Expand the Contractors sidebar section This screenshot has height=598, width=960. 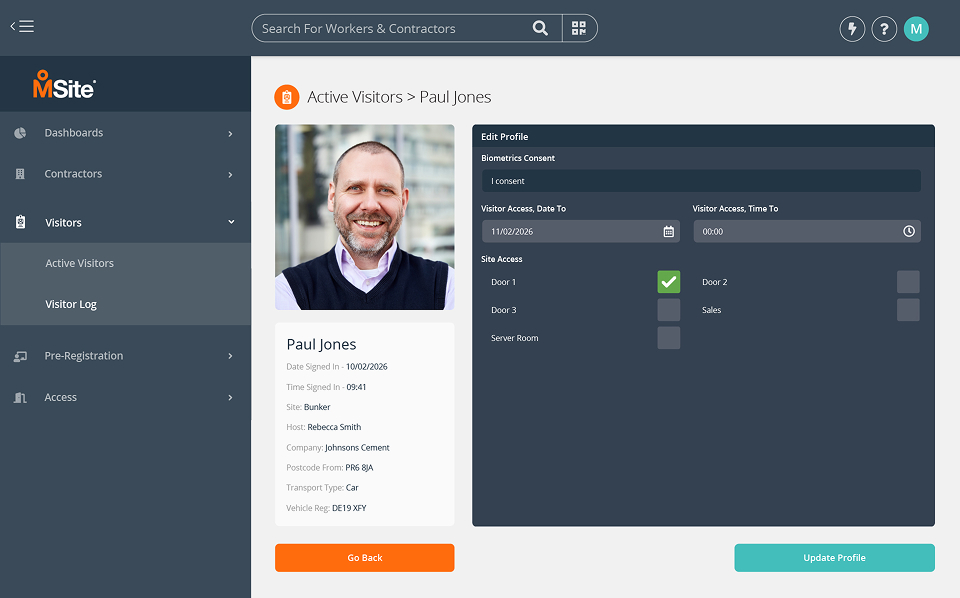[x=125, y=174]
